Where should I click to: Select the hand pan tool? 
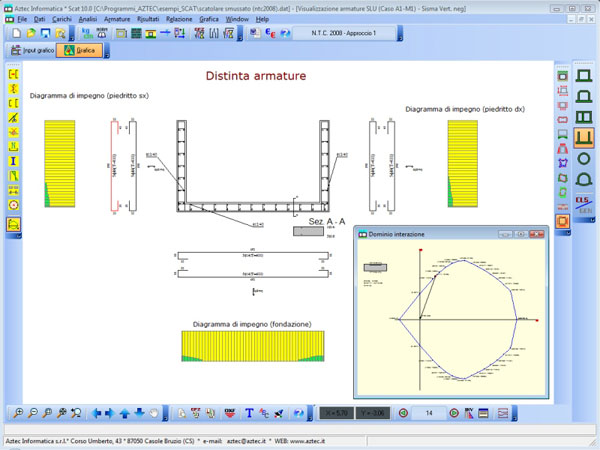(154, 413)
